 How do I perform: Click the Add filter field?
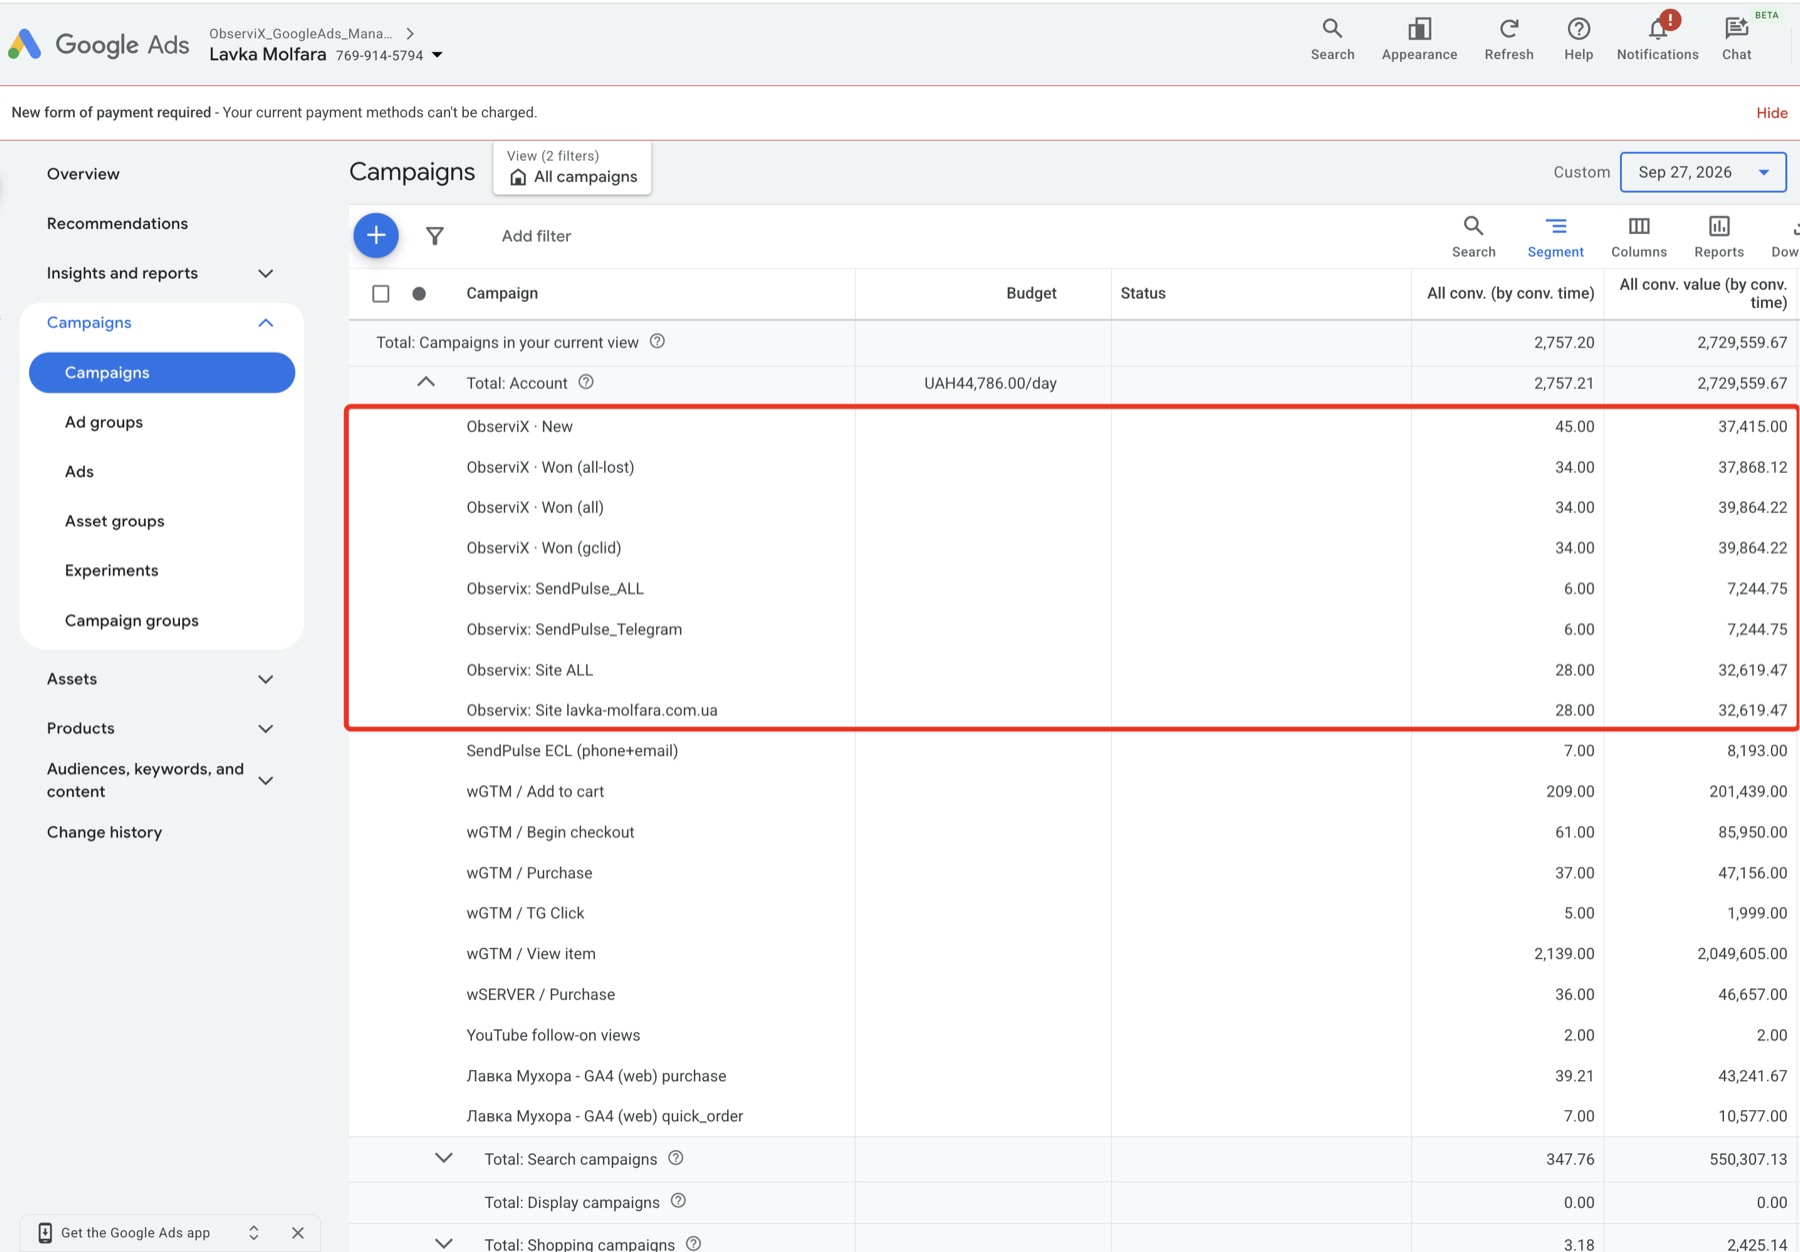tap(536, 236)
